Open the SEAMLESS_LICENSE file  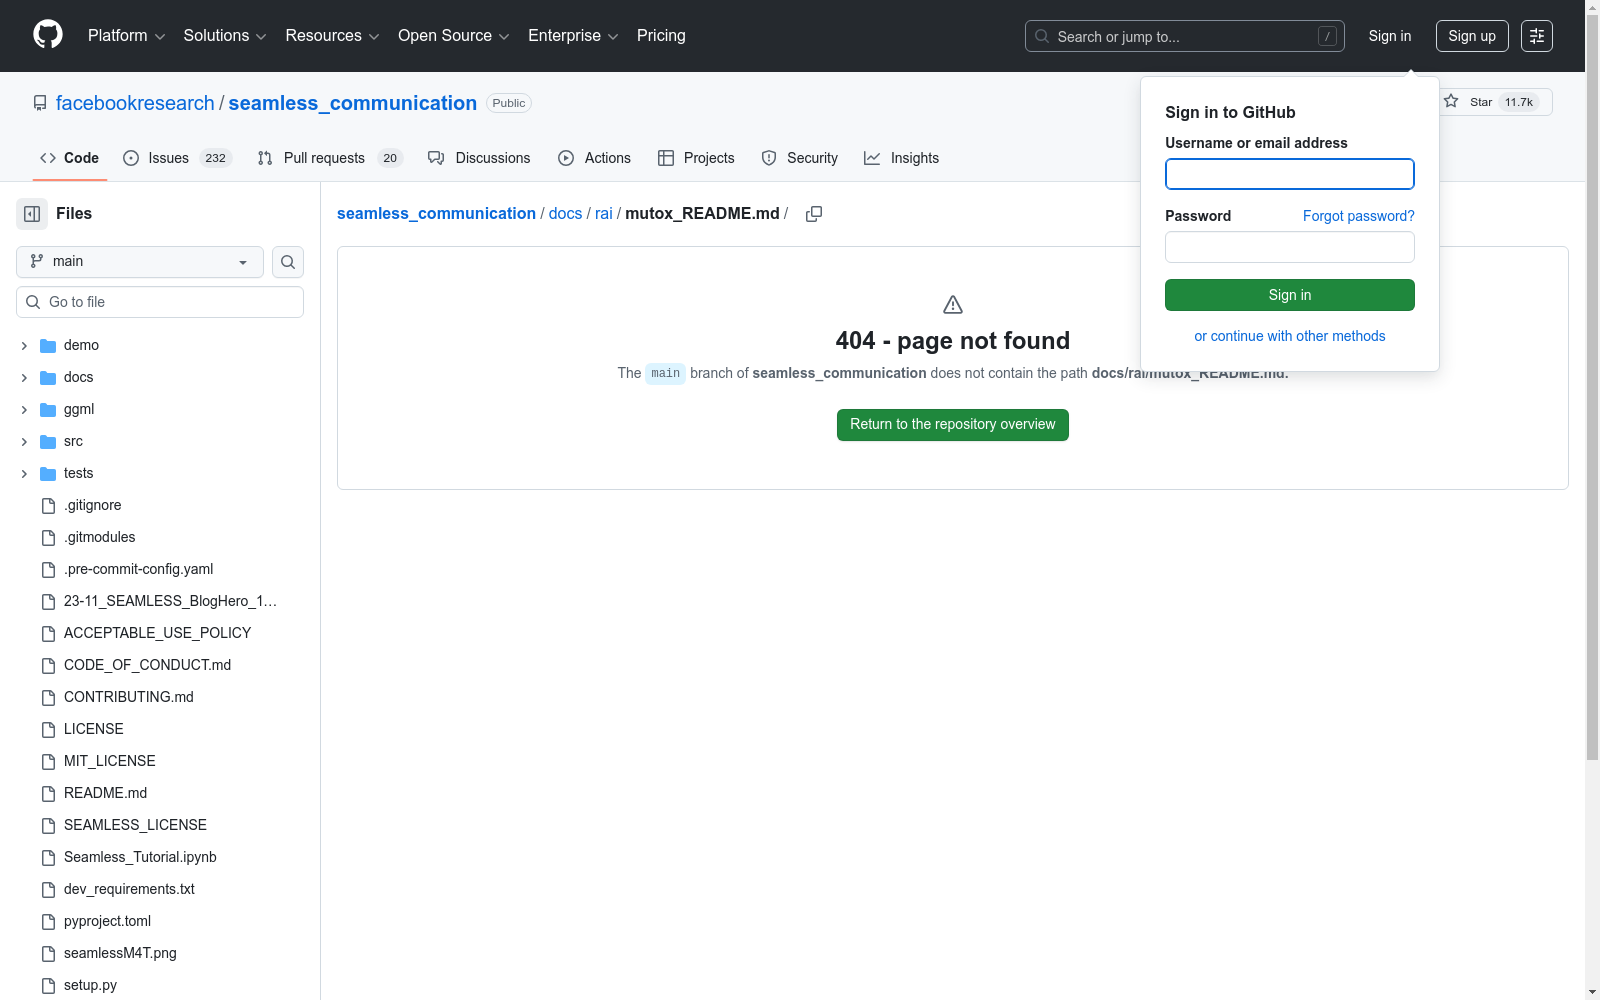[135, 826]
